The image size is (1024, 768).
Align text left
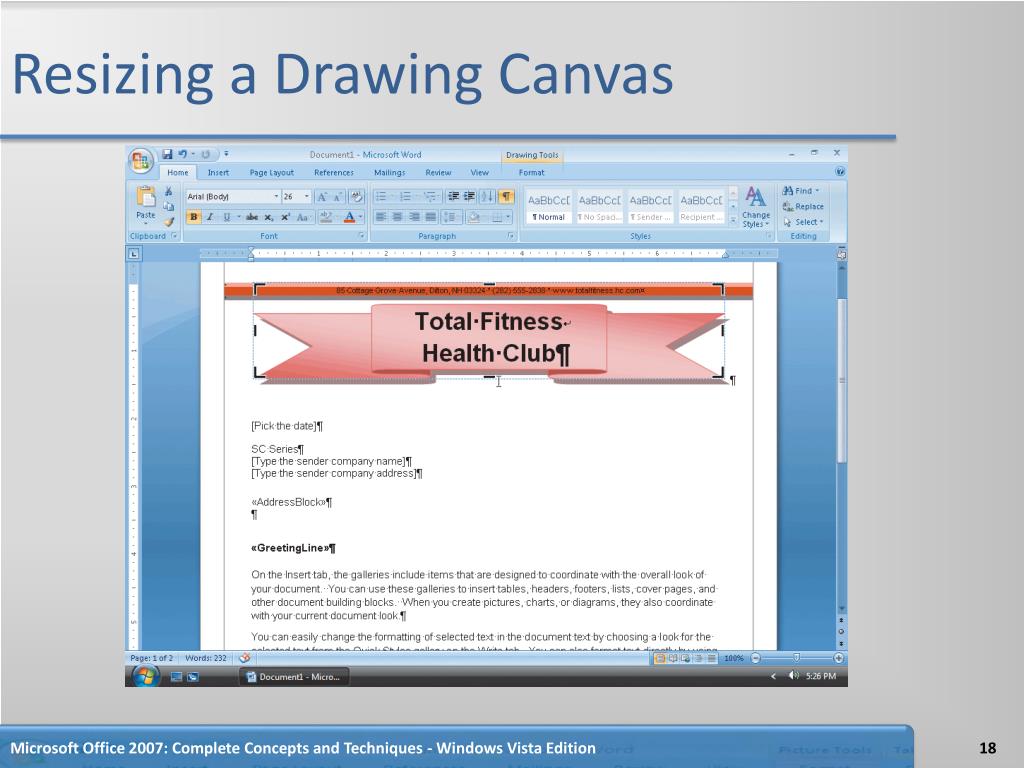coord(381,217)
